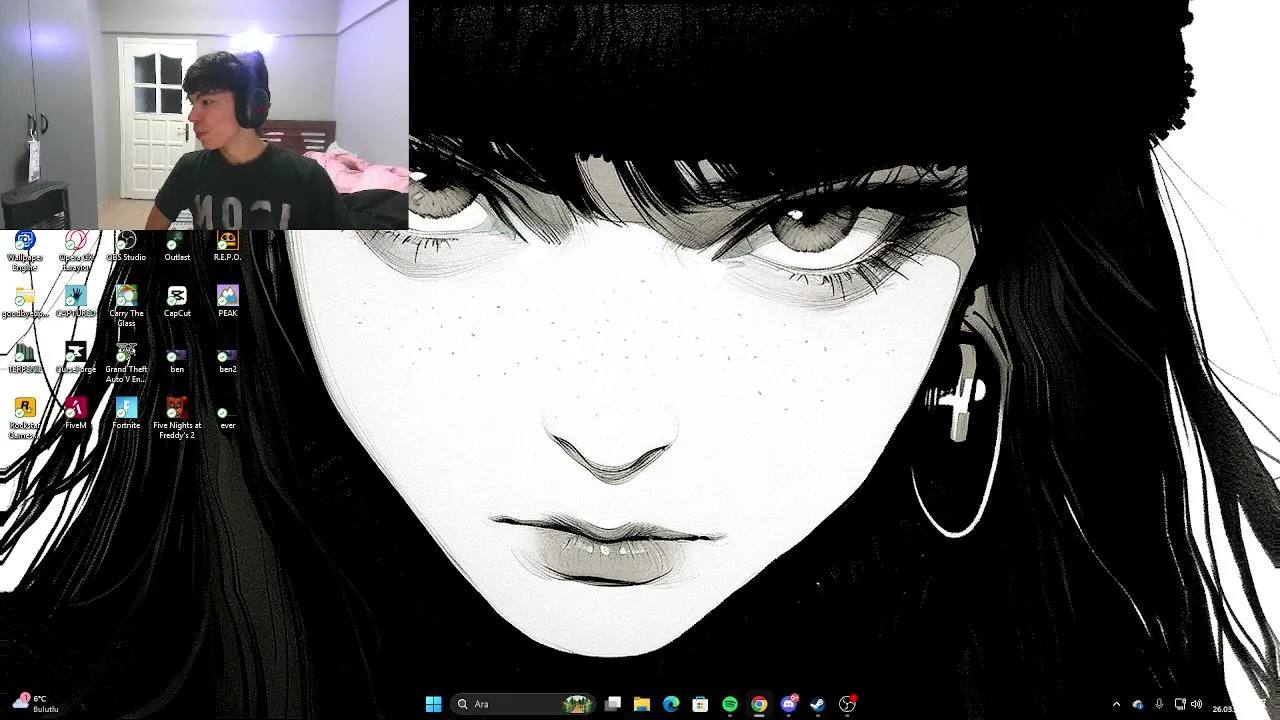Select the Fortnite desktop shortcut

[126, 415]
